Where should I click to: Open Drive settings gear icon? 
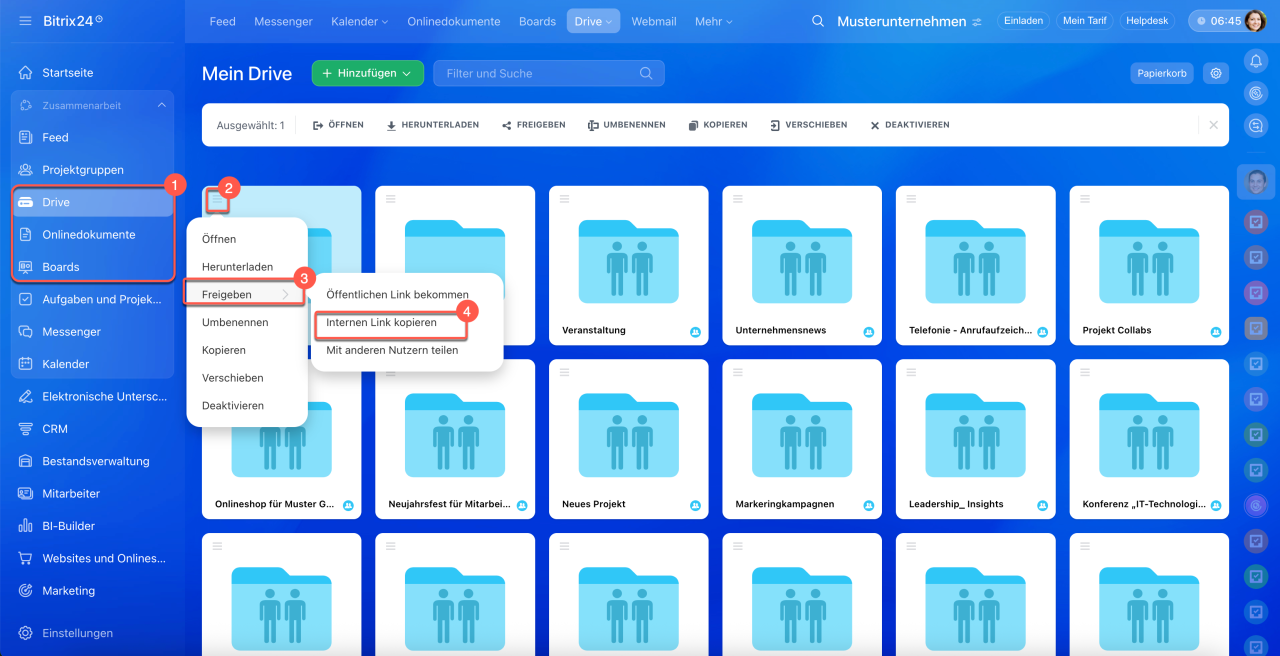click(1216, 73)
